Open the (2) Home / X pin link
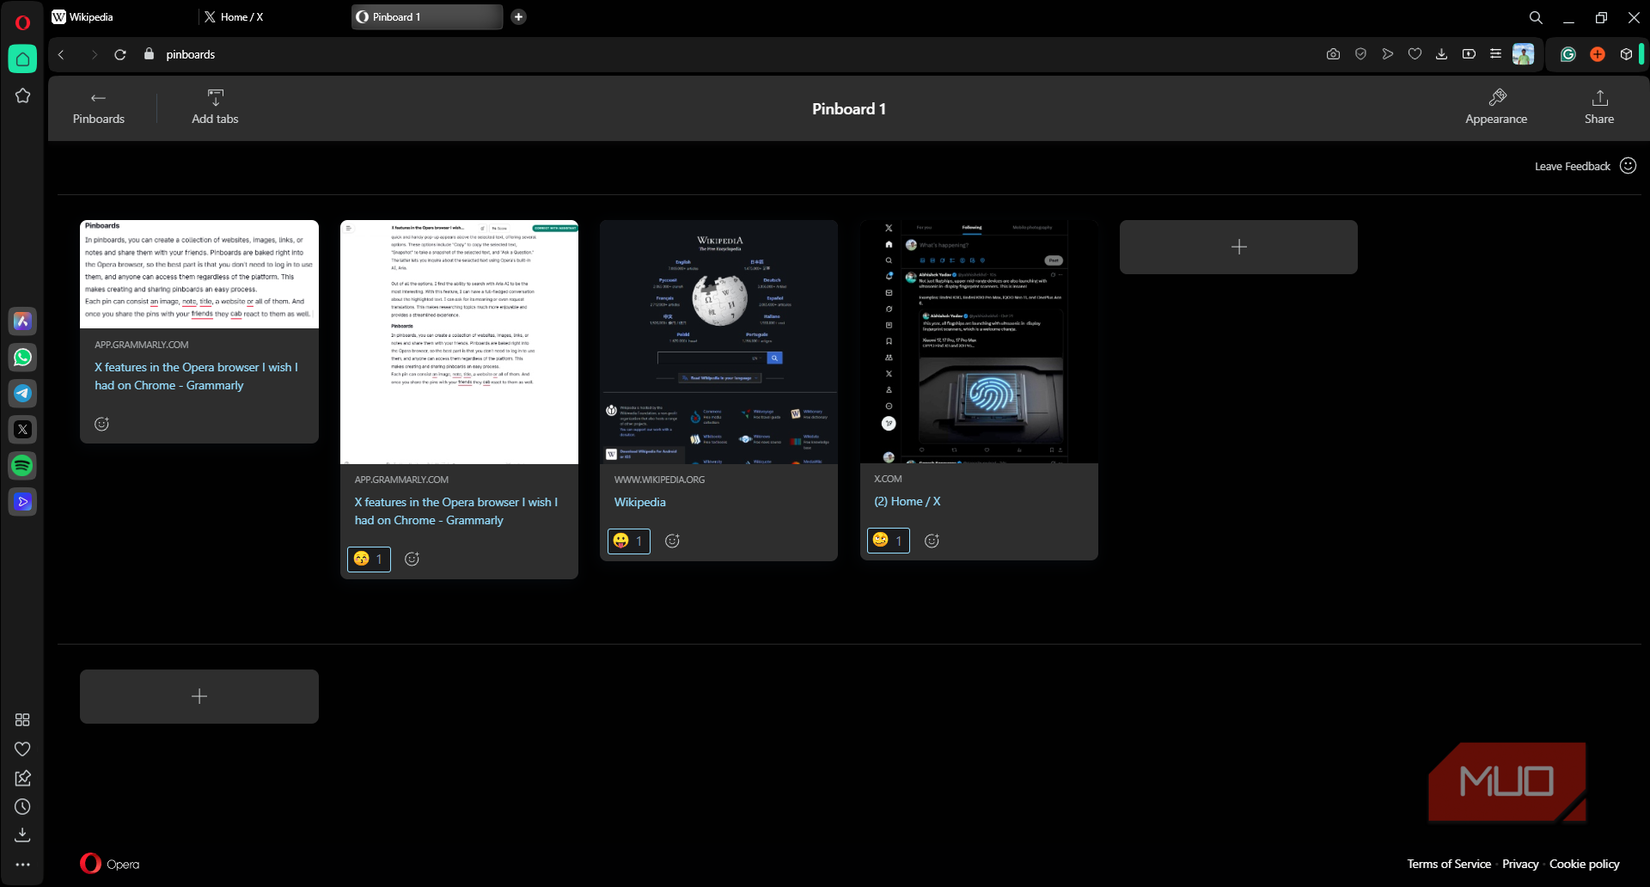 [907, 501]
